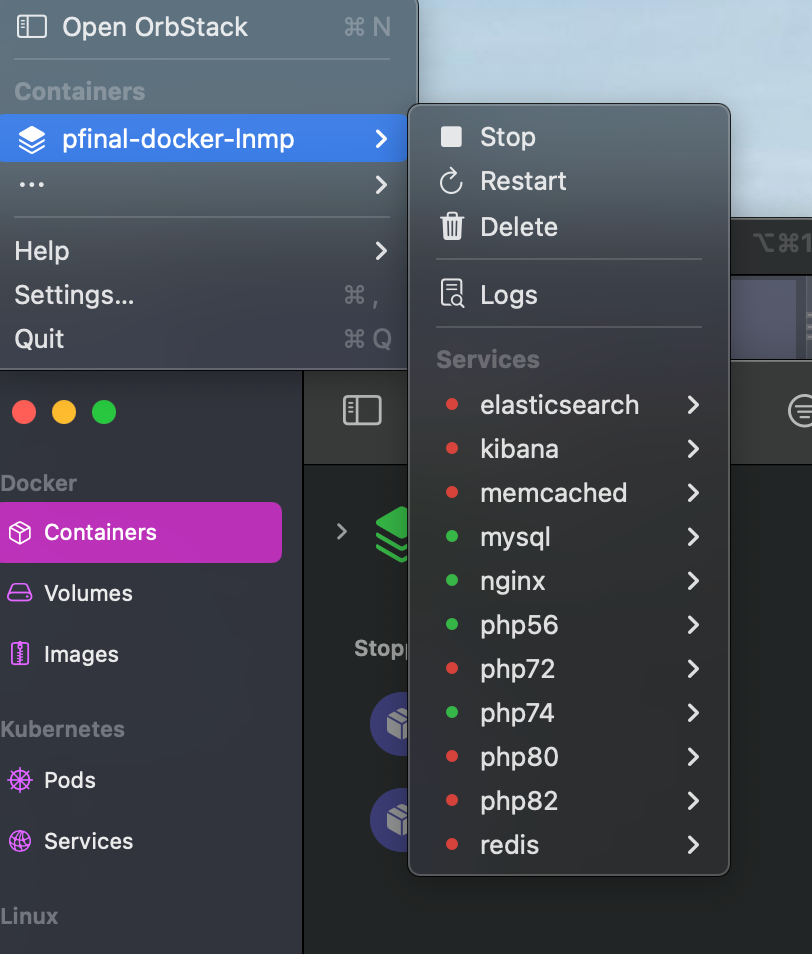
Task: Click the Logs document search icon
Action: coord(452,295)
